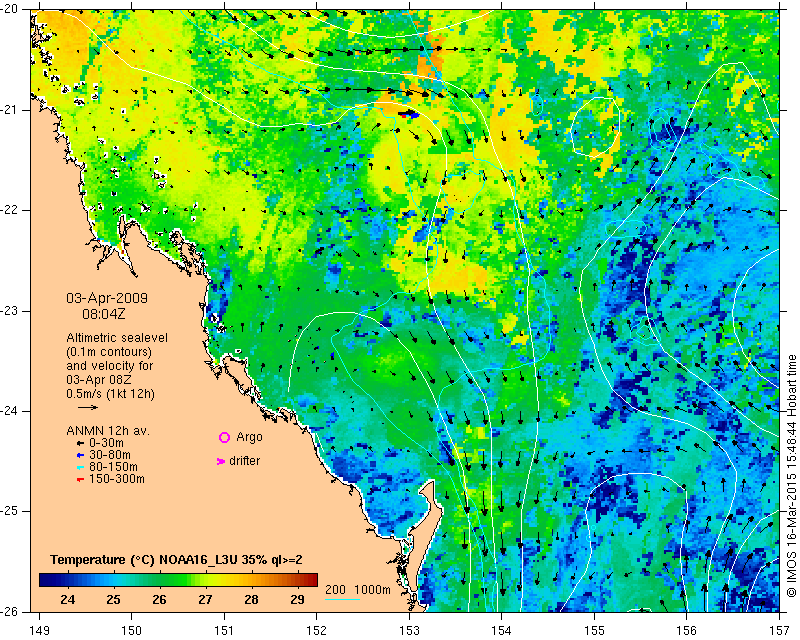This screenshot has width=800, height=640.
Task: Click the 08:04Z time label
Action: (104, 314)
